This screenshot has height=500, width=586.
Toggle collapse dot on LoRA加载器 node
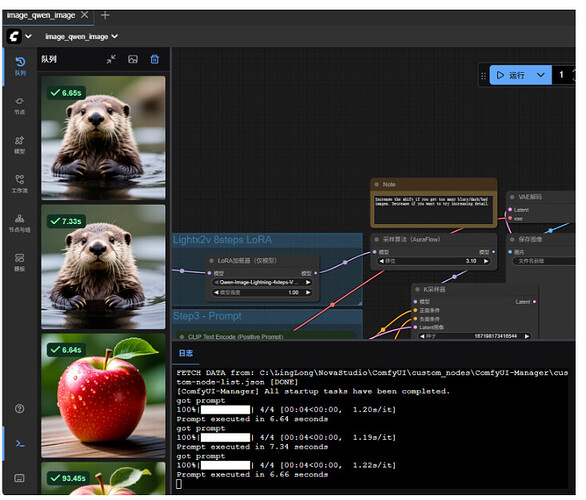click(x=212, y=261)
